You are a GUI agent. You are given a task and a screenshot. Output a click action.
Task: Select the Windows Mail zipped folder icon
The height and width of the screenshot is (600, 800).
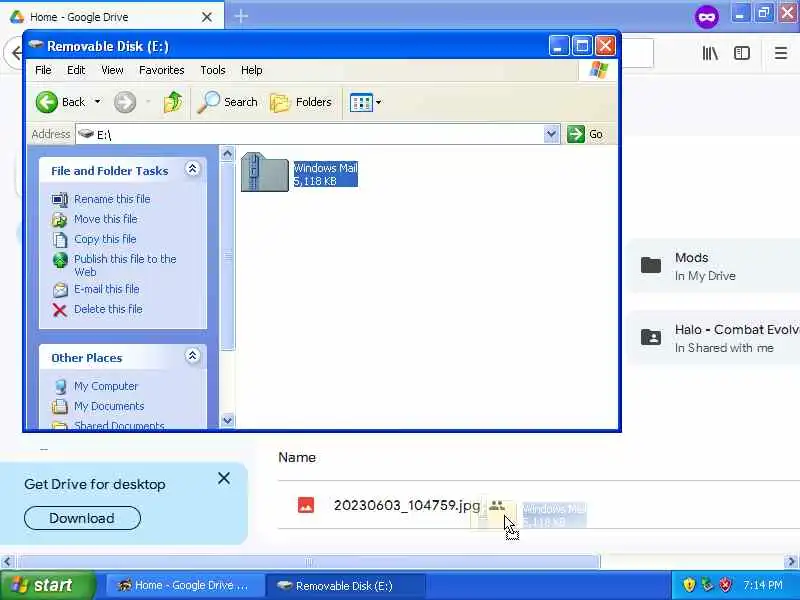(x=265, y=172)
